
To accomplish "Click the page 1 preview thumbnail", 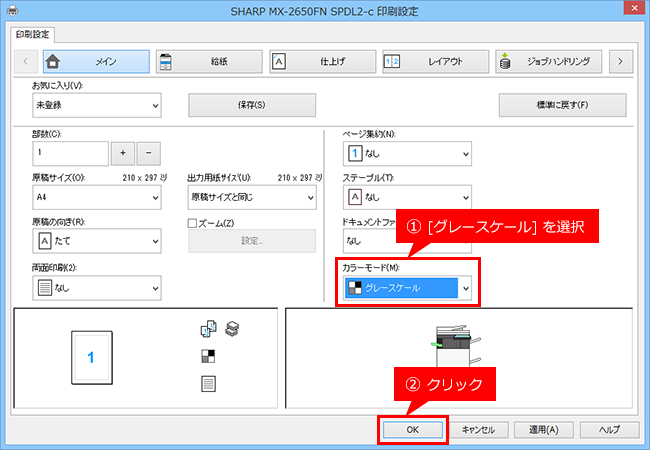I will (92, 358).
